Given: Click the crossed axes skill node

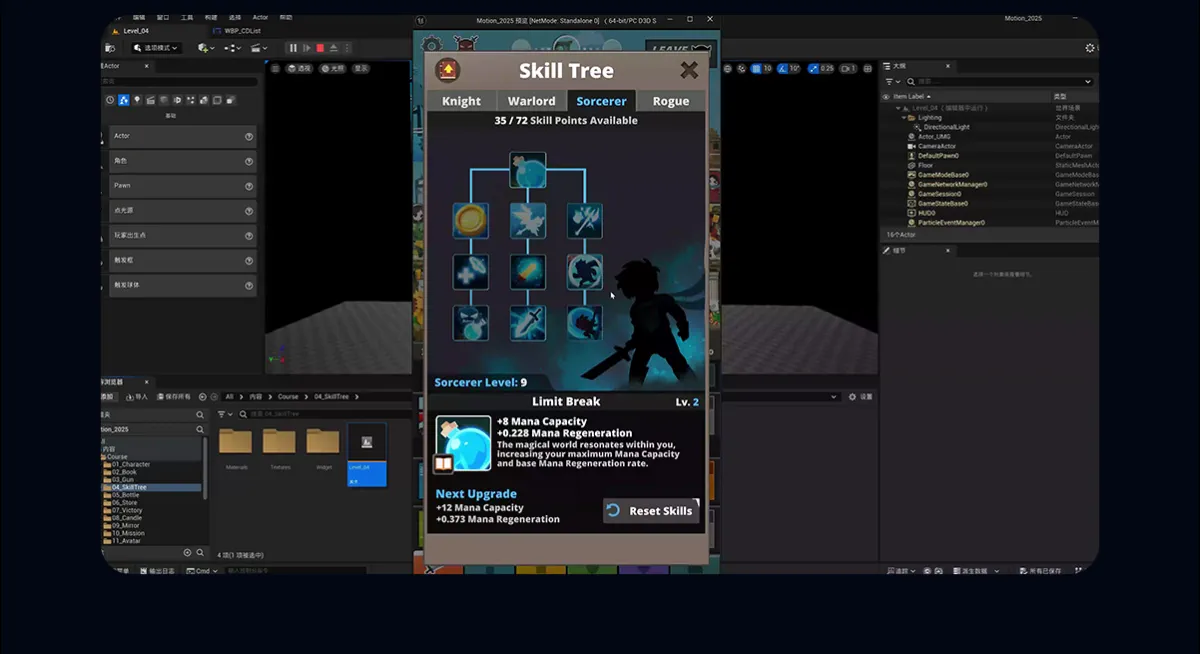Looking at the screenshot, I should [585, 220].
